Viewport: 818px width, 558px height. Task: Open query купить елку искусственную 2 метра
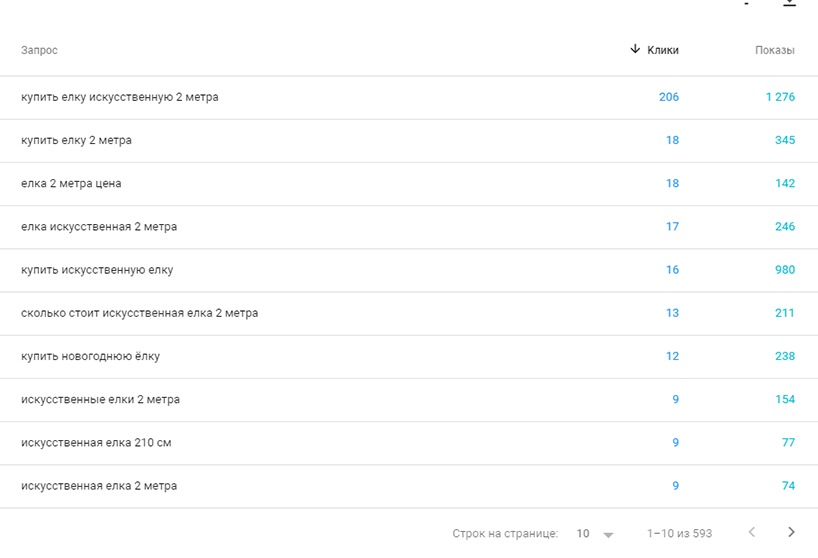pyautogui.click(x=119, y=97)
